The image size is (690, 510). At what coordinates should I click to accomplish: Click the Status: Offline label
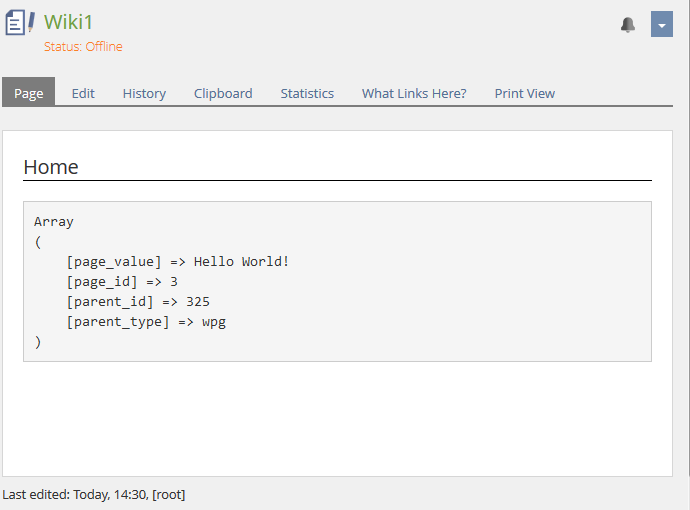click(83, 46)
